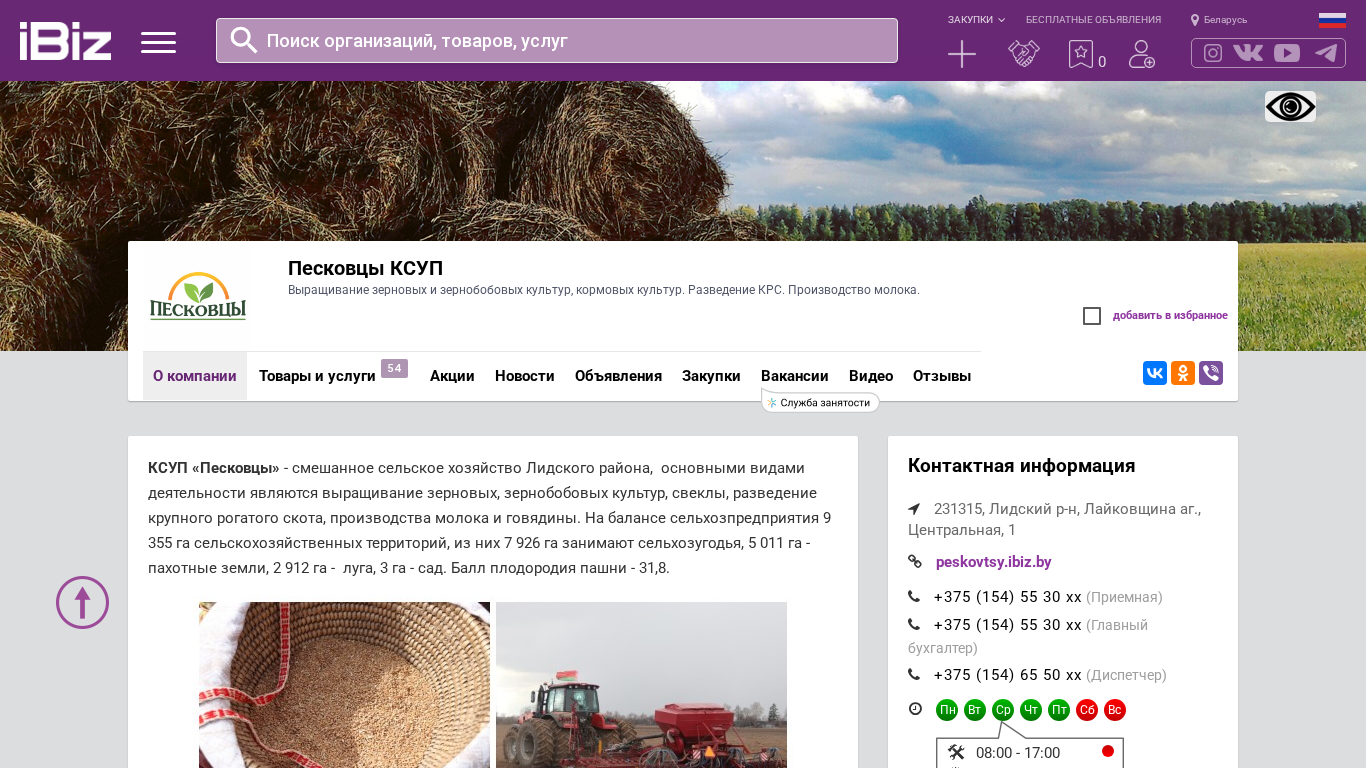Open the Беларусь region selector
This screenshot has height=768, width=1366.
pyautogui.click(x=1219, y=20)
